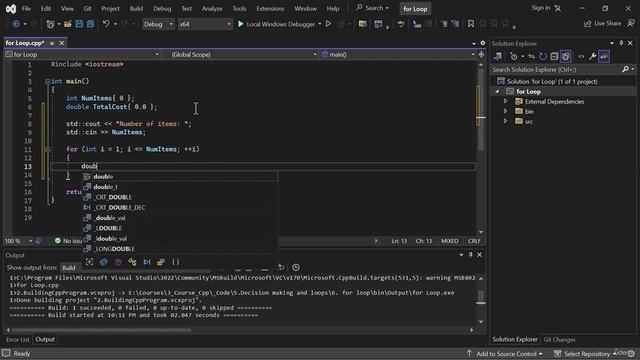Select 'double' in IntelliSense list
This screenshot has width=640, height=360.
pyautogui.click(x=180, y=176)
